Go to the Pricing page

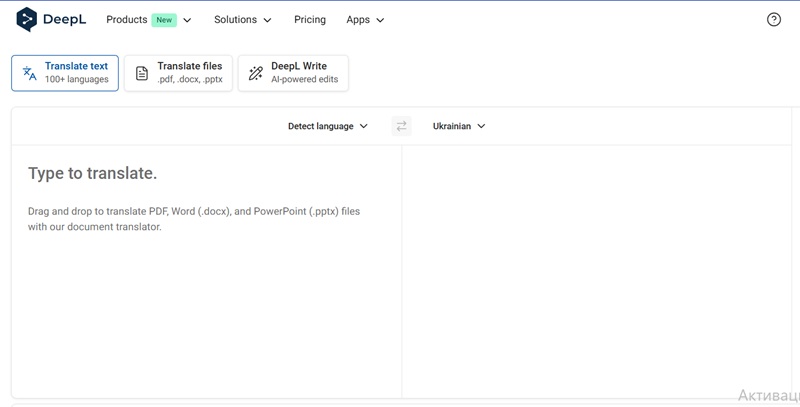click(310, 20)
